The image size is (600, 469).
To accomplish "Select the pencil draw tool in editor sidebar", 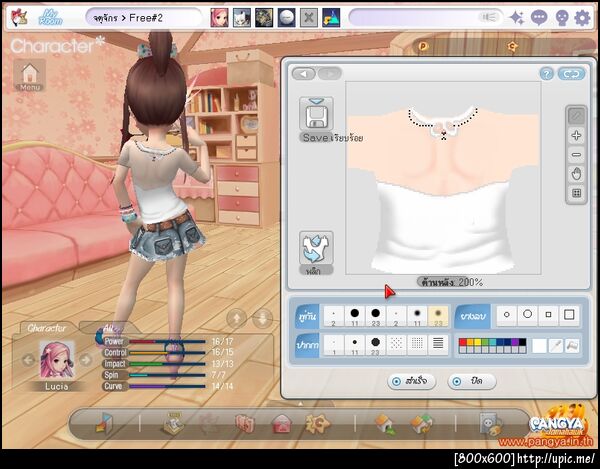I will click(x=576, y=116).
